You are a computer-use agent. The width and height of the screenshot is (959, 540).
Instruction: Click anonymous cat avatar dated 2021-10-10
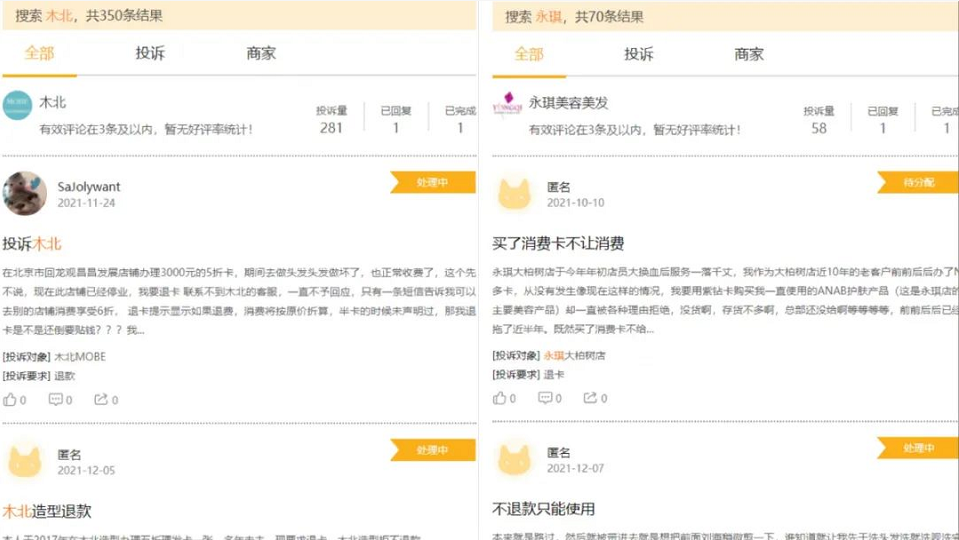coord(514,194)
